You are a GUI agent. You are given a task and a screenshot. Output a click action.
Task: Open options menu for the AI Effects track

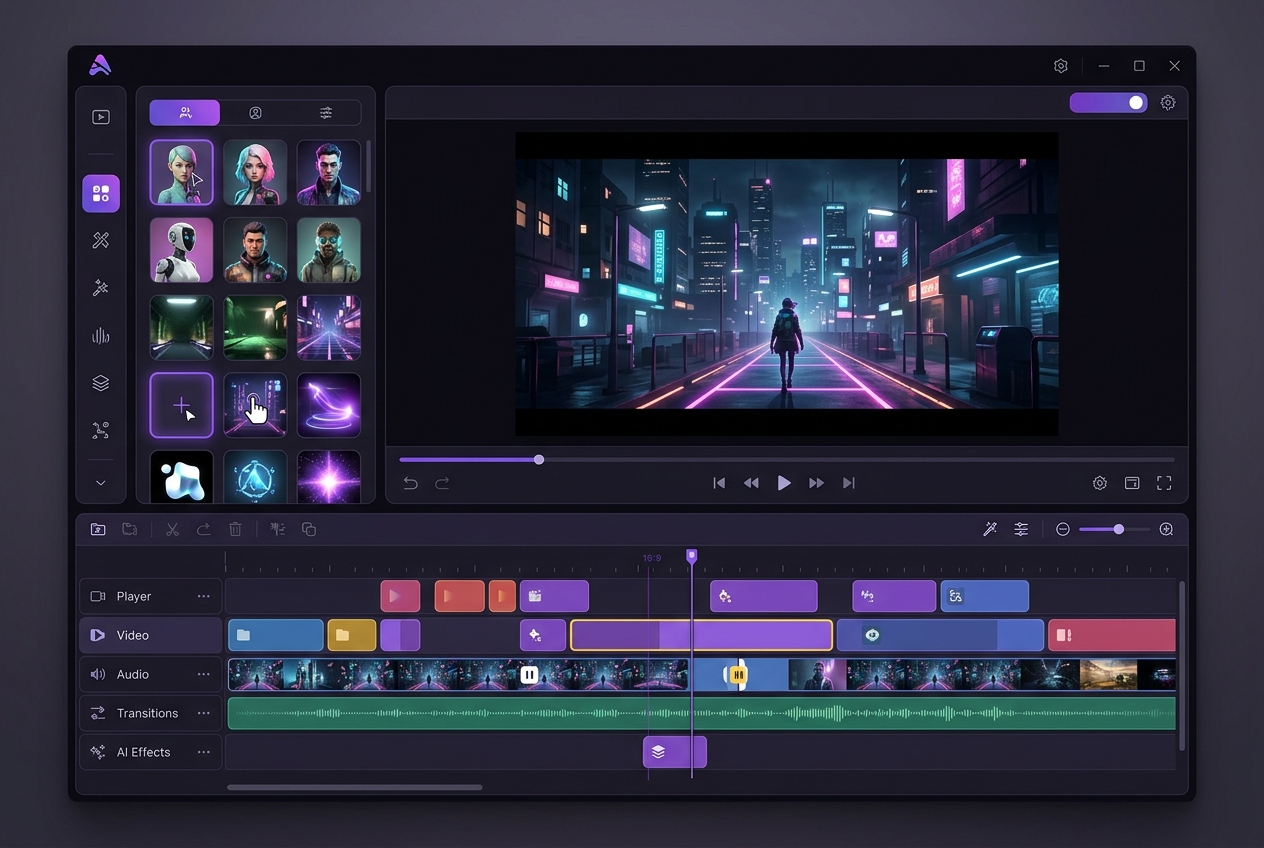click(x=204, y=752)
